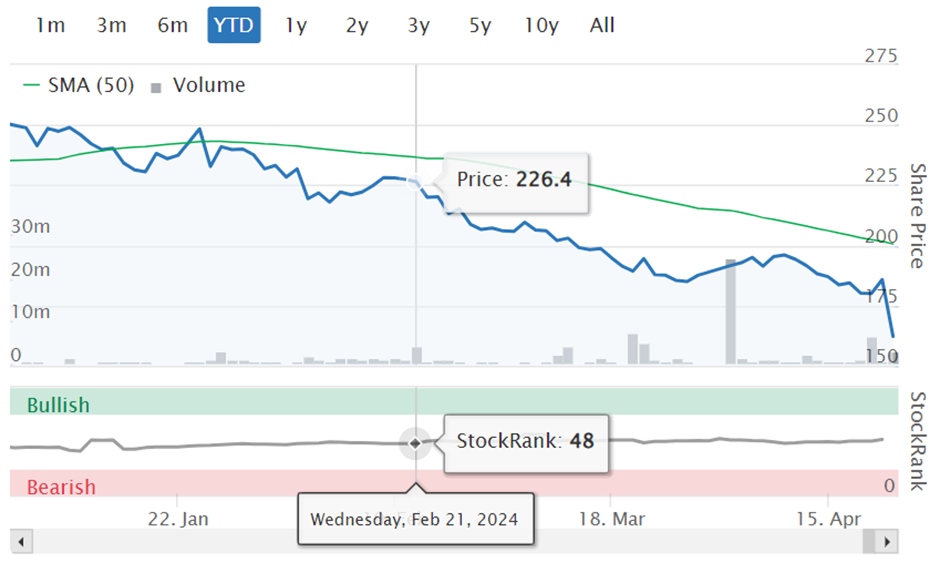Toggle the Volume legend series
The width and height of the screenshot is (940, 573).
198,85
